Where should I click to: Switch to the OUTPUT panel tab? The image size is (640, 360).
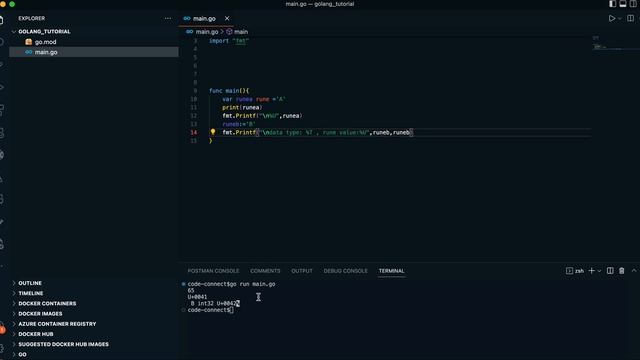(x=302, y=271)
